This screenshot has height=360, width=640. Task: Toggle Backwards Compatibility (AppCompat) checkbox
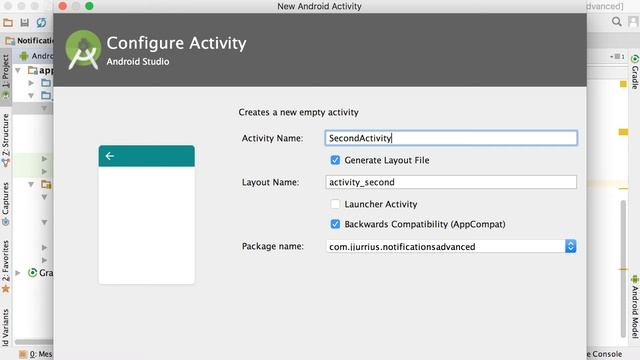[335, 224]
